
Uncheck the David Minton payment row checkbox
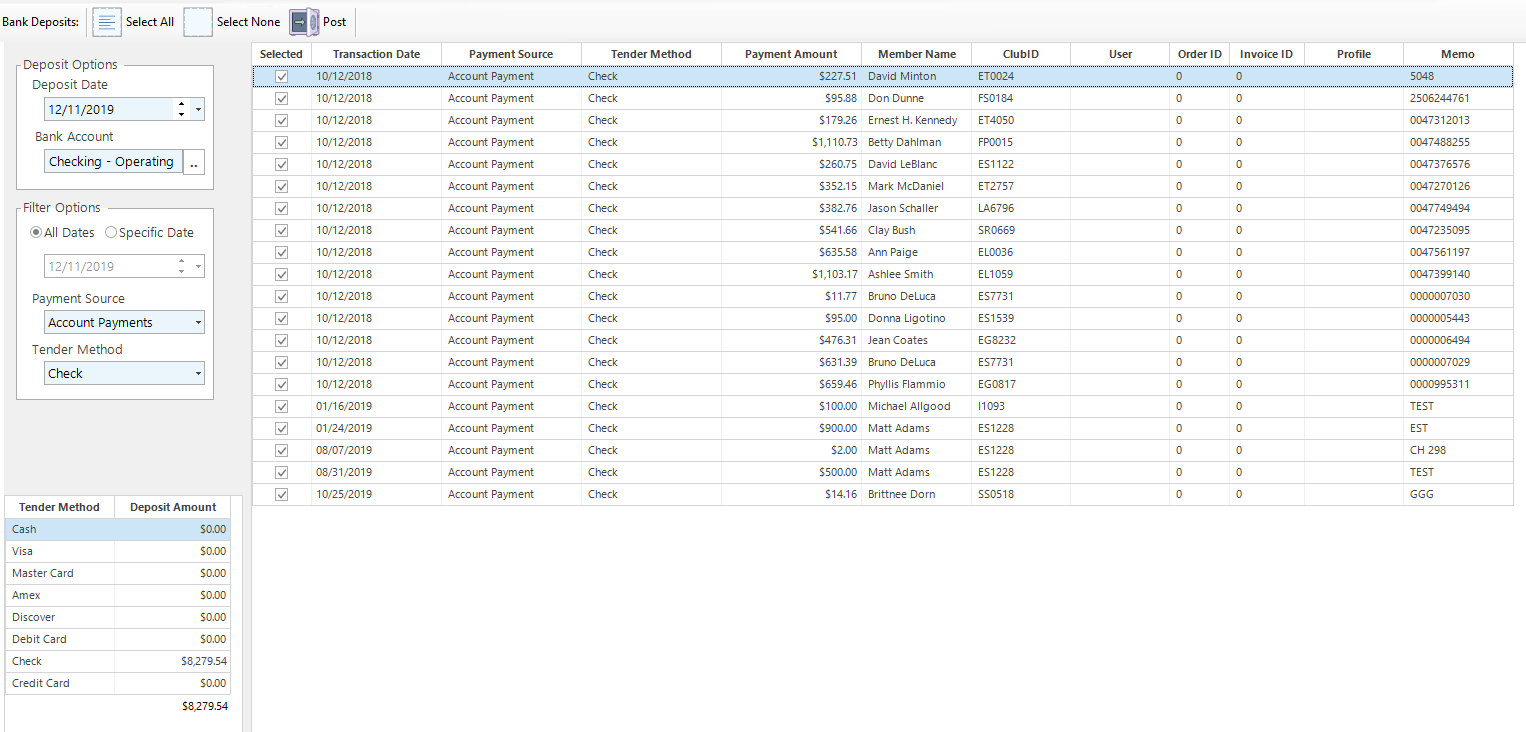click(x=281, y=77)
